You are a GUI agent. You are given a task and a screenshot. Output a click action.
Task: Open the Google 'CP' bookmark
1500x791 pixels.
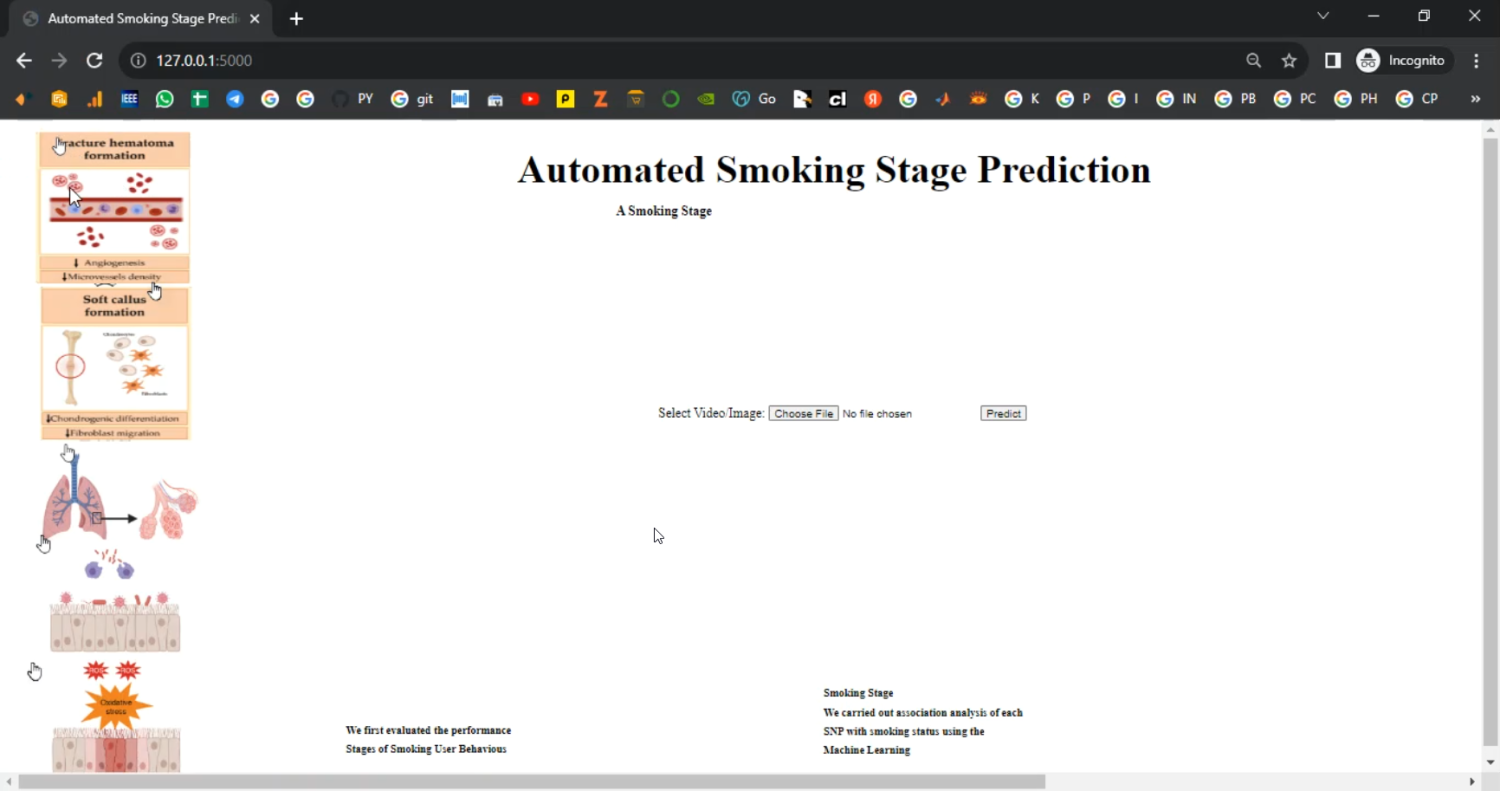[x=1416, y=99]
